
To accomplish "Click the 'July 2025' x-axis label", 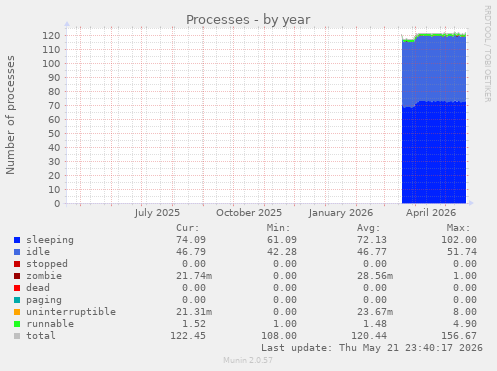I will [157, 213].
